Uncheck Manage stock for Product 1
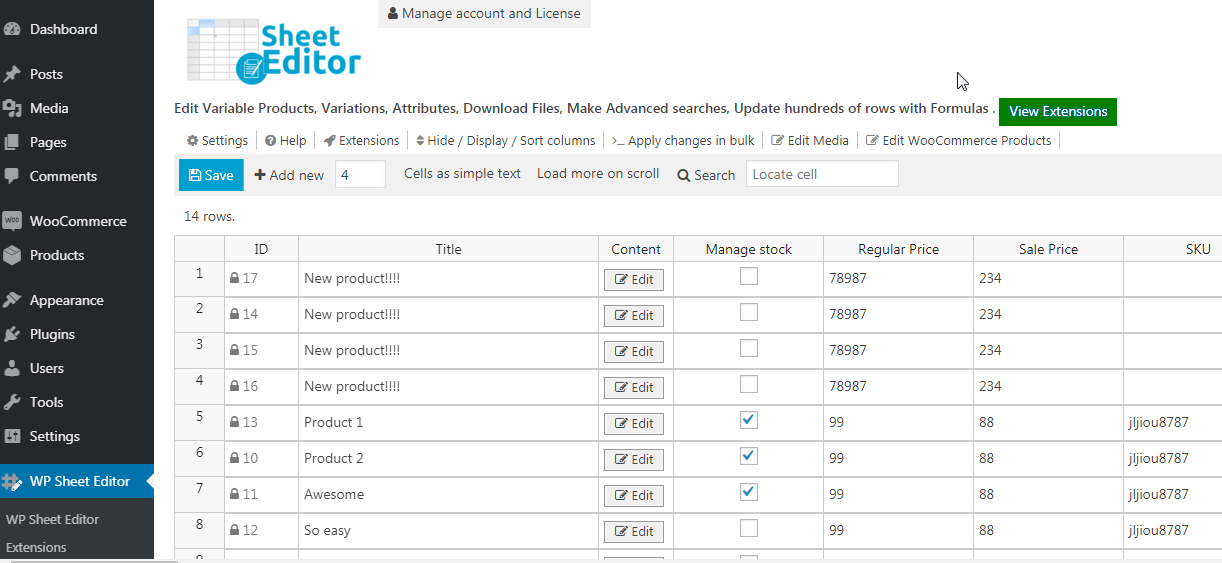1222x563 pixels. click(748, 421)
